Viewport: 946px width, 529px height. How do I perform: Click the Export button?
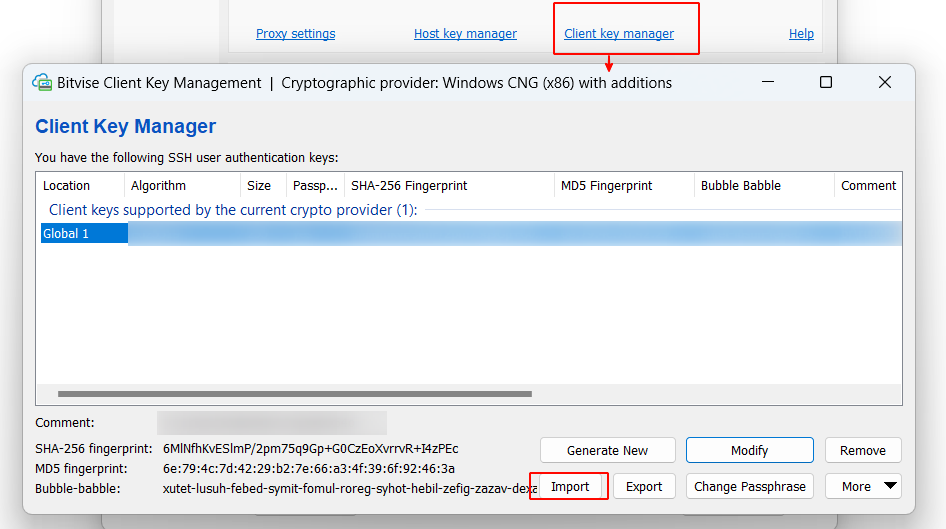[x=644, y=487]
